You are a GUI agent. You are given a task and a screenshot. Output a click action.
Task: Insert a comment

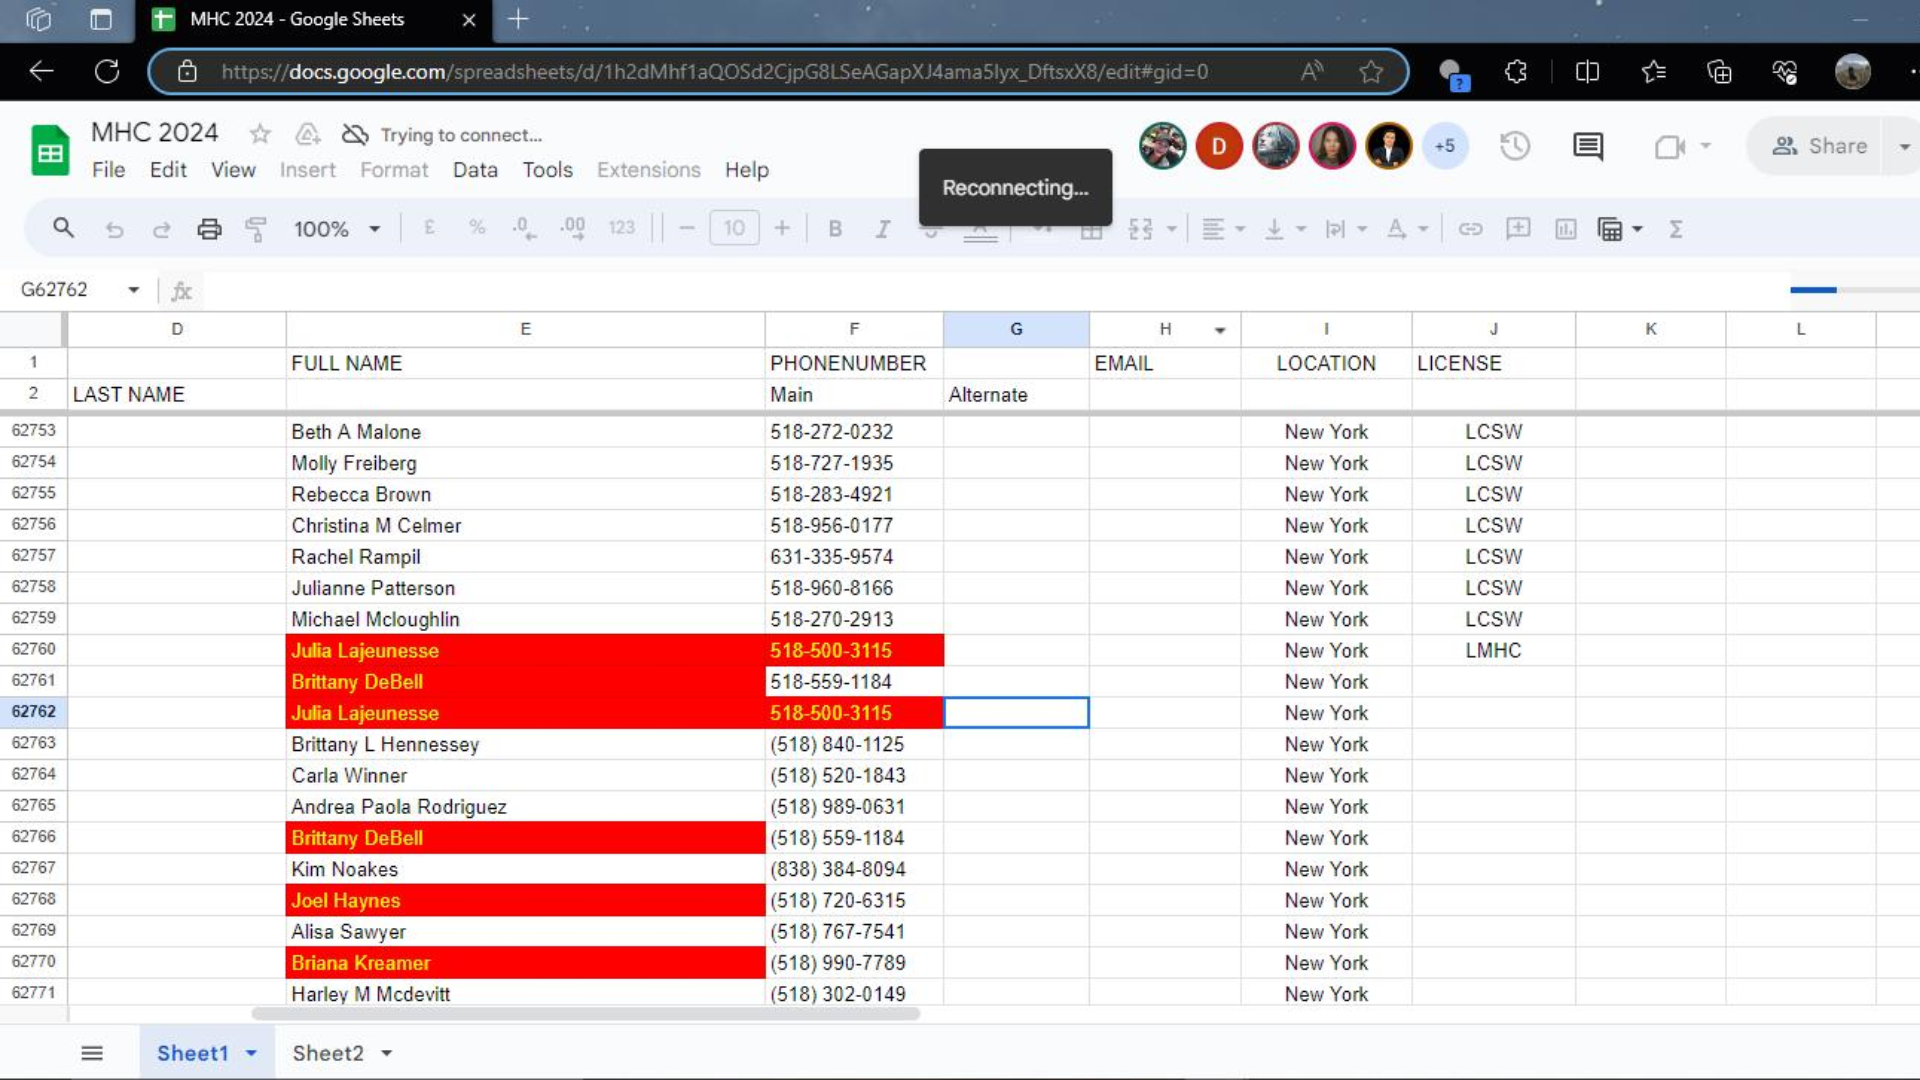[x=1518, y=229]
